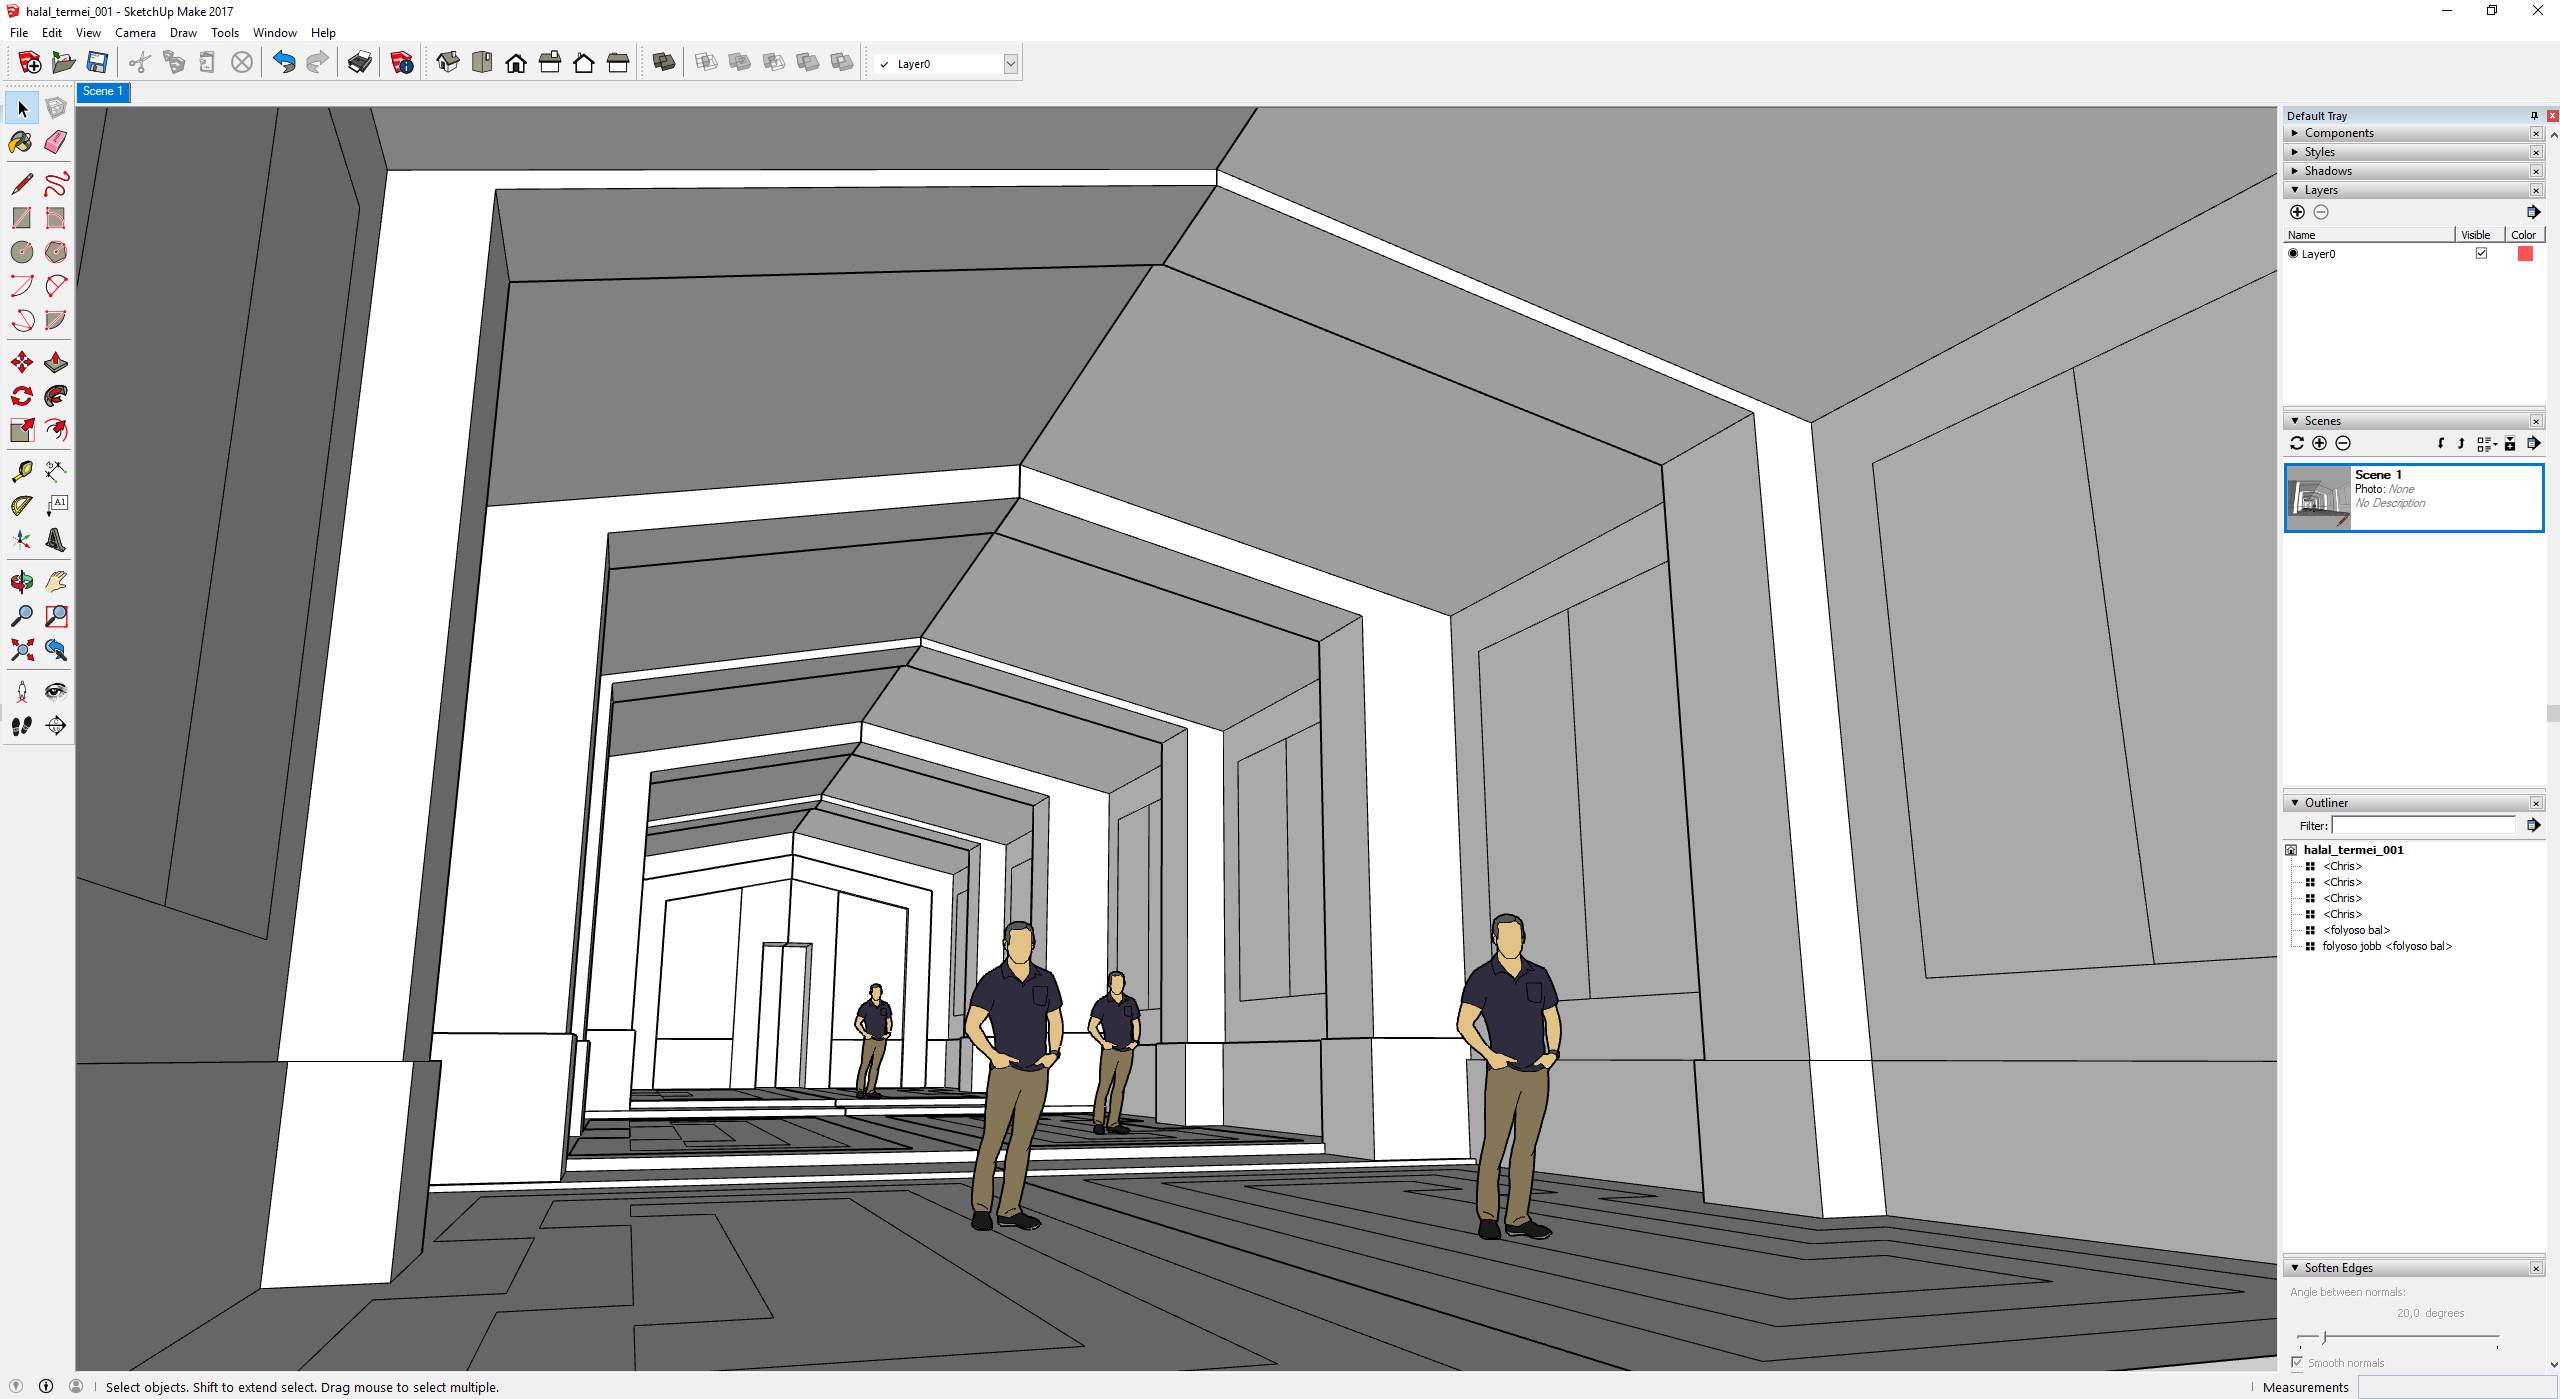Choose the Push/Pull tool
Image resolution: width=2560 pixels, height=1399 pixels.
click(x=55, y=362)
